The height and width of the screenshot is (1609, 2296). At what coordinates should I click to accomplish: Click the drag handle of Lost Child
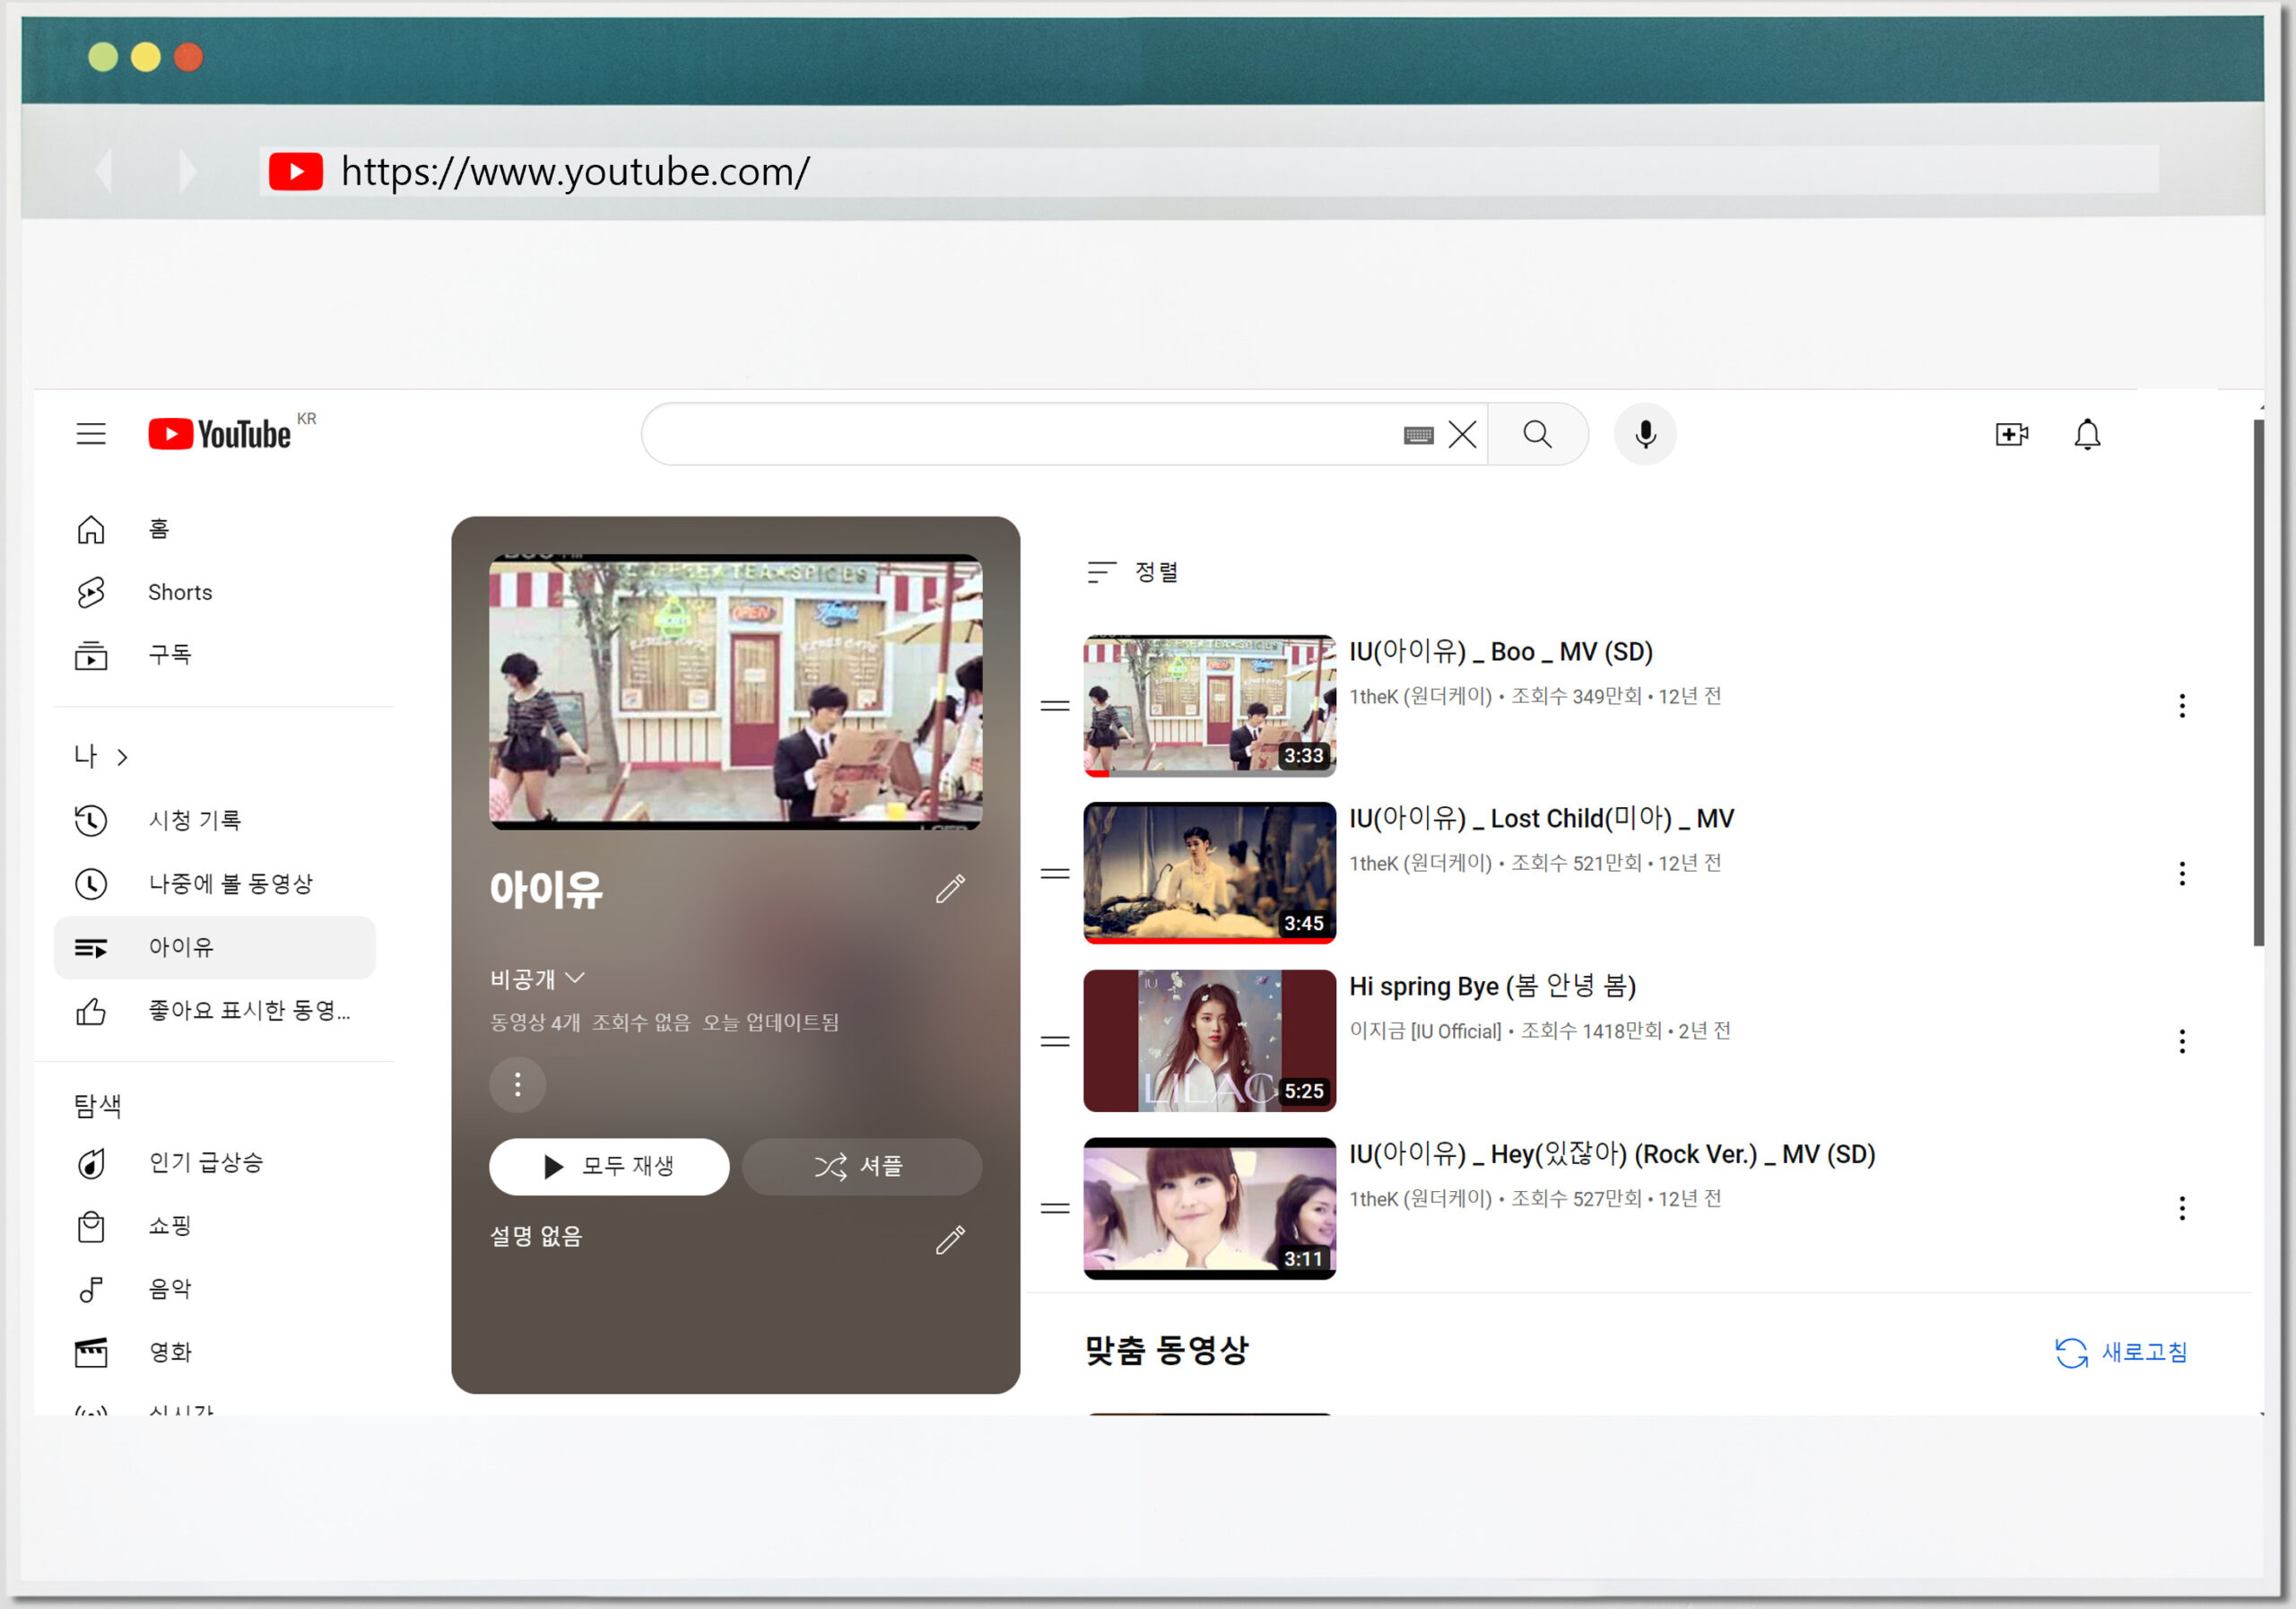click(1055, 873)
